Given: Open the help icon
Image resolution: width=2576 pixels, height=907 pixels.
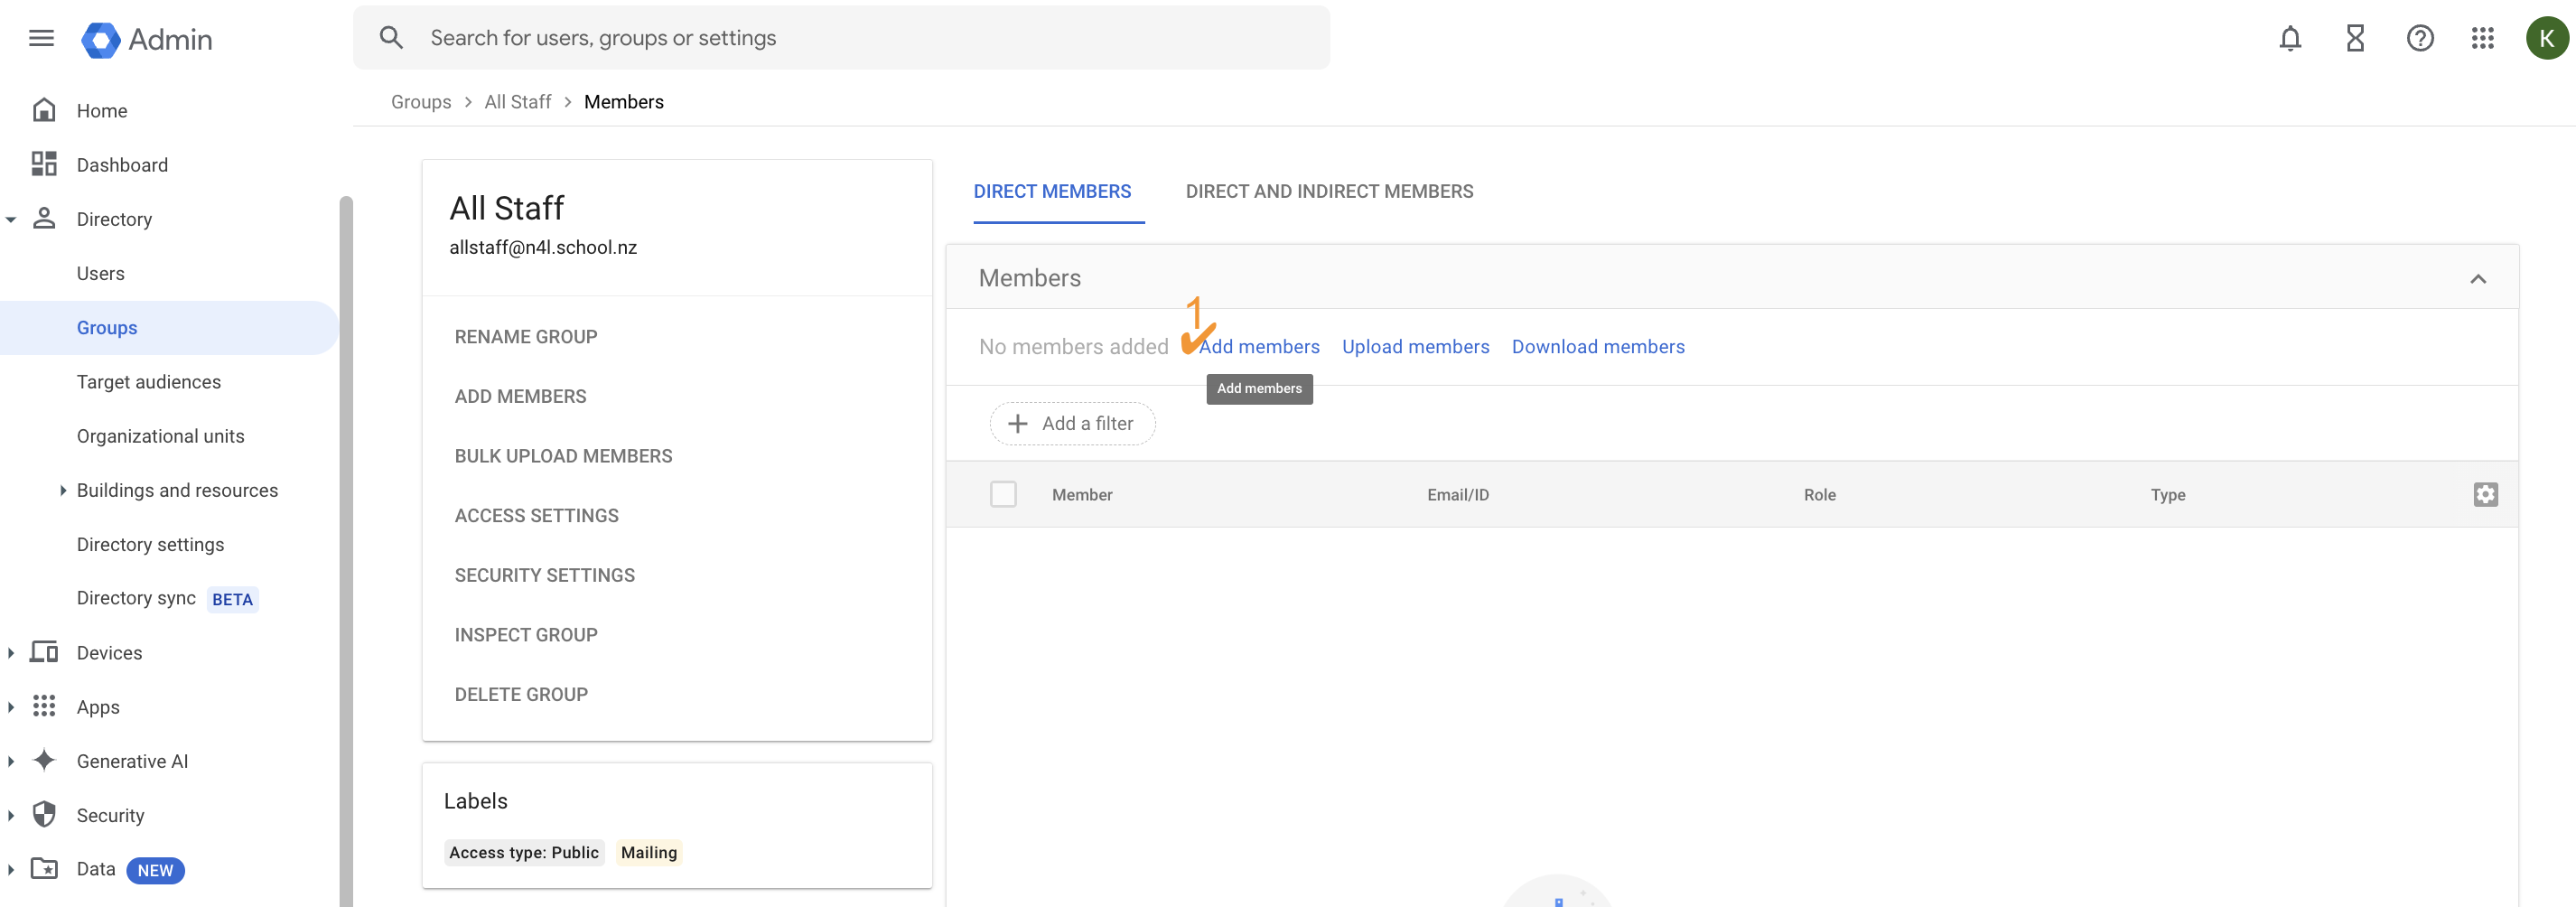Looking at the screenshot, I should coord(2420,38).
